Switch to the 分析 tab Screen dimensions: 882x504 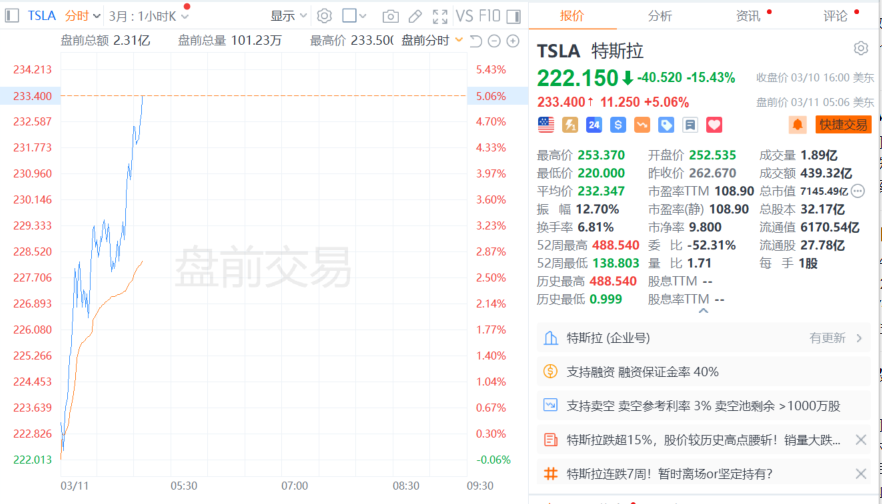pyautogui.click(x=660, y=16)
